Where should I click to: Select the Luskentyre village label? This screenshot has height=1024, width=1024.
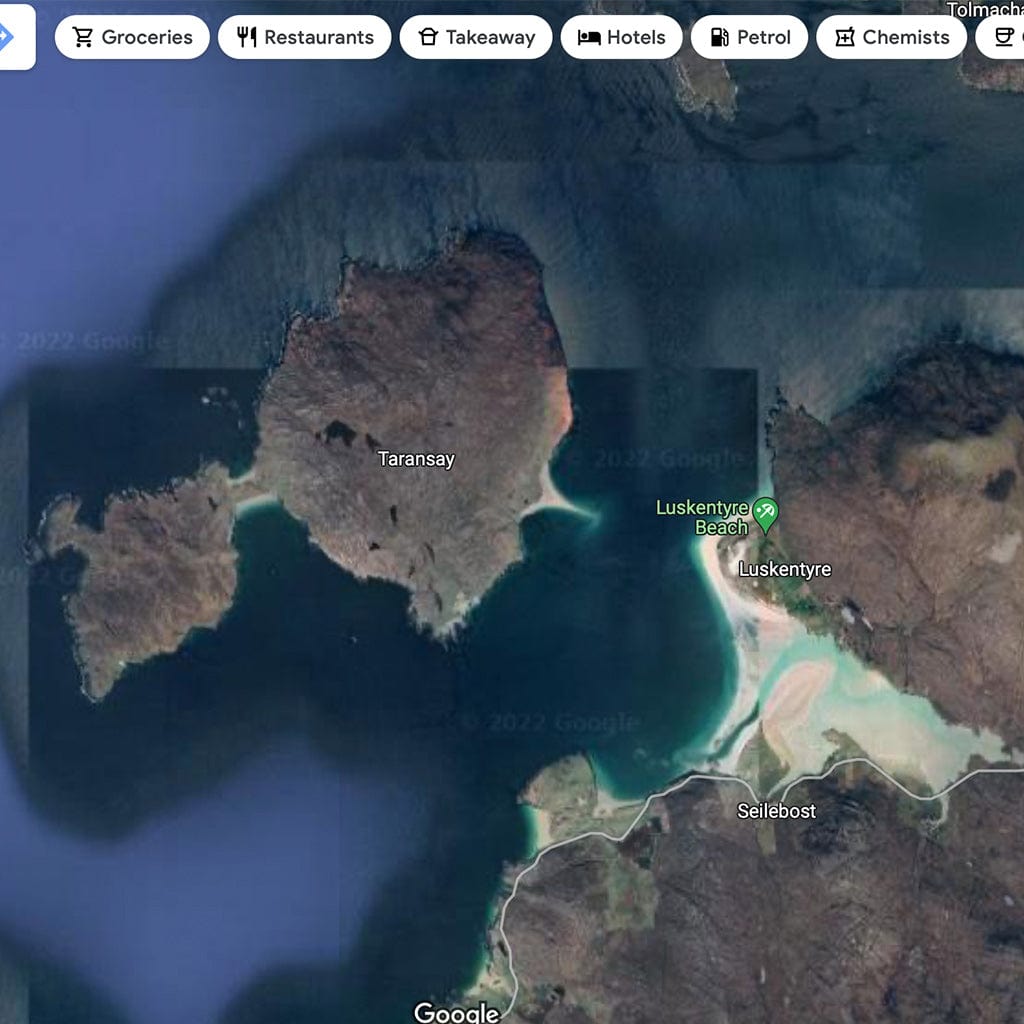784,569
